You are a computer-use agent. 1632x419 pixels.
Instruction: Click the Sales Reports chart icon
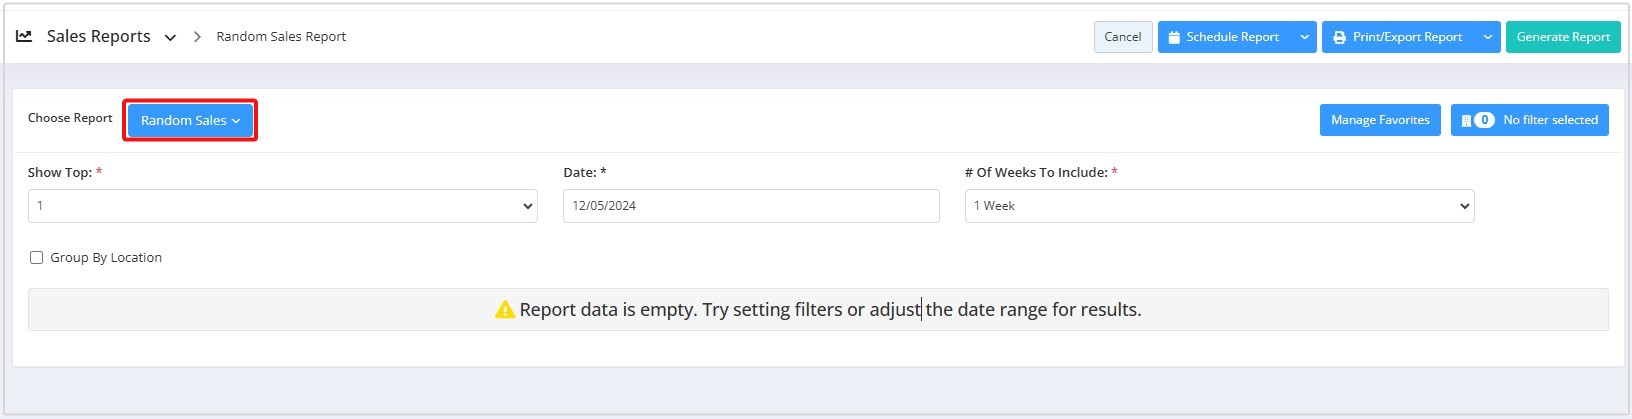coord(24,36)
